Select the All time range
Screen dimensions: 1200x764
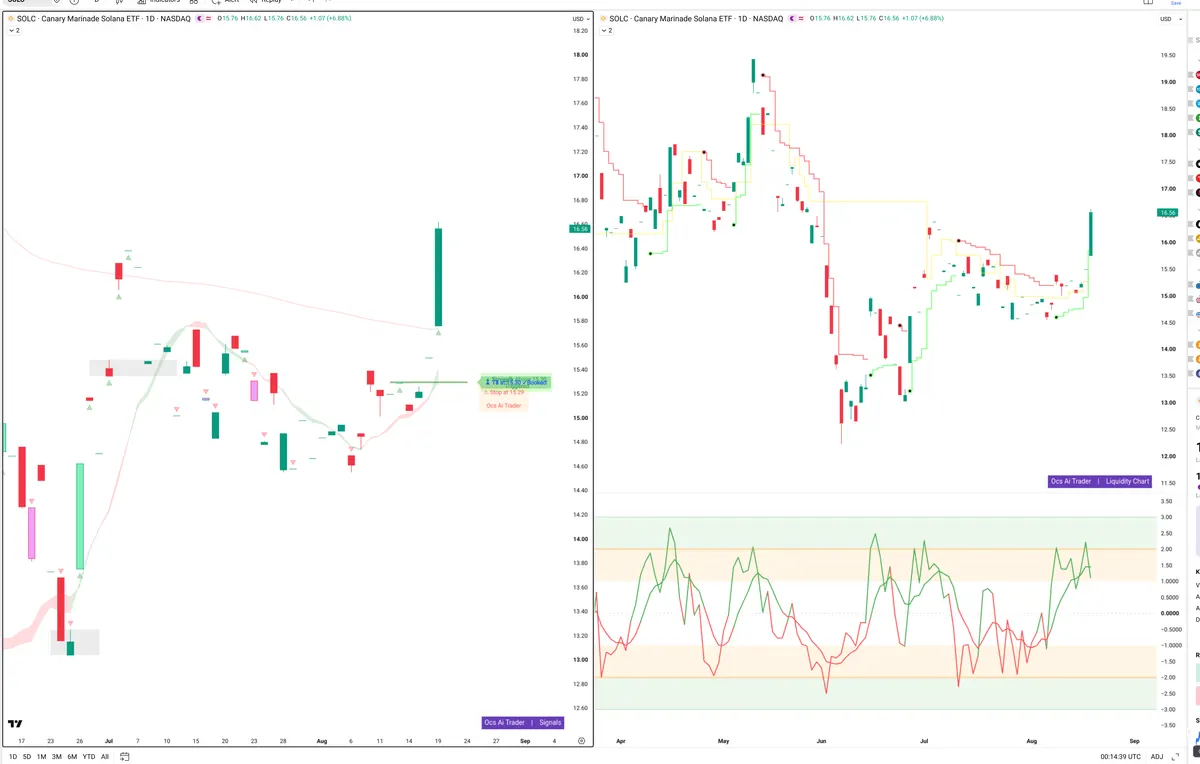point(105,757)
